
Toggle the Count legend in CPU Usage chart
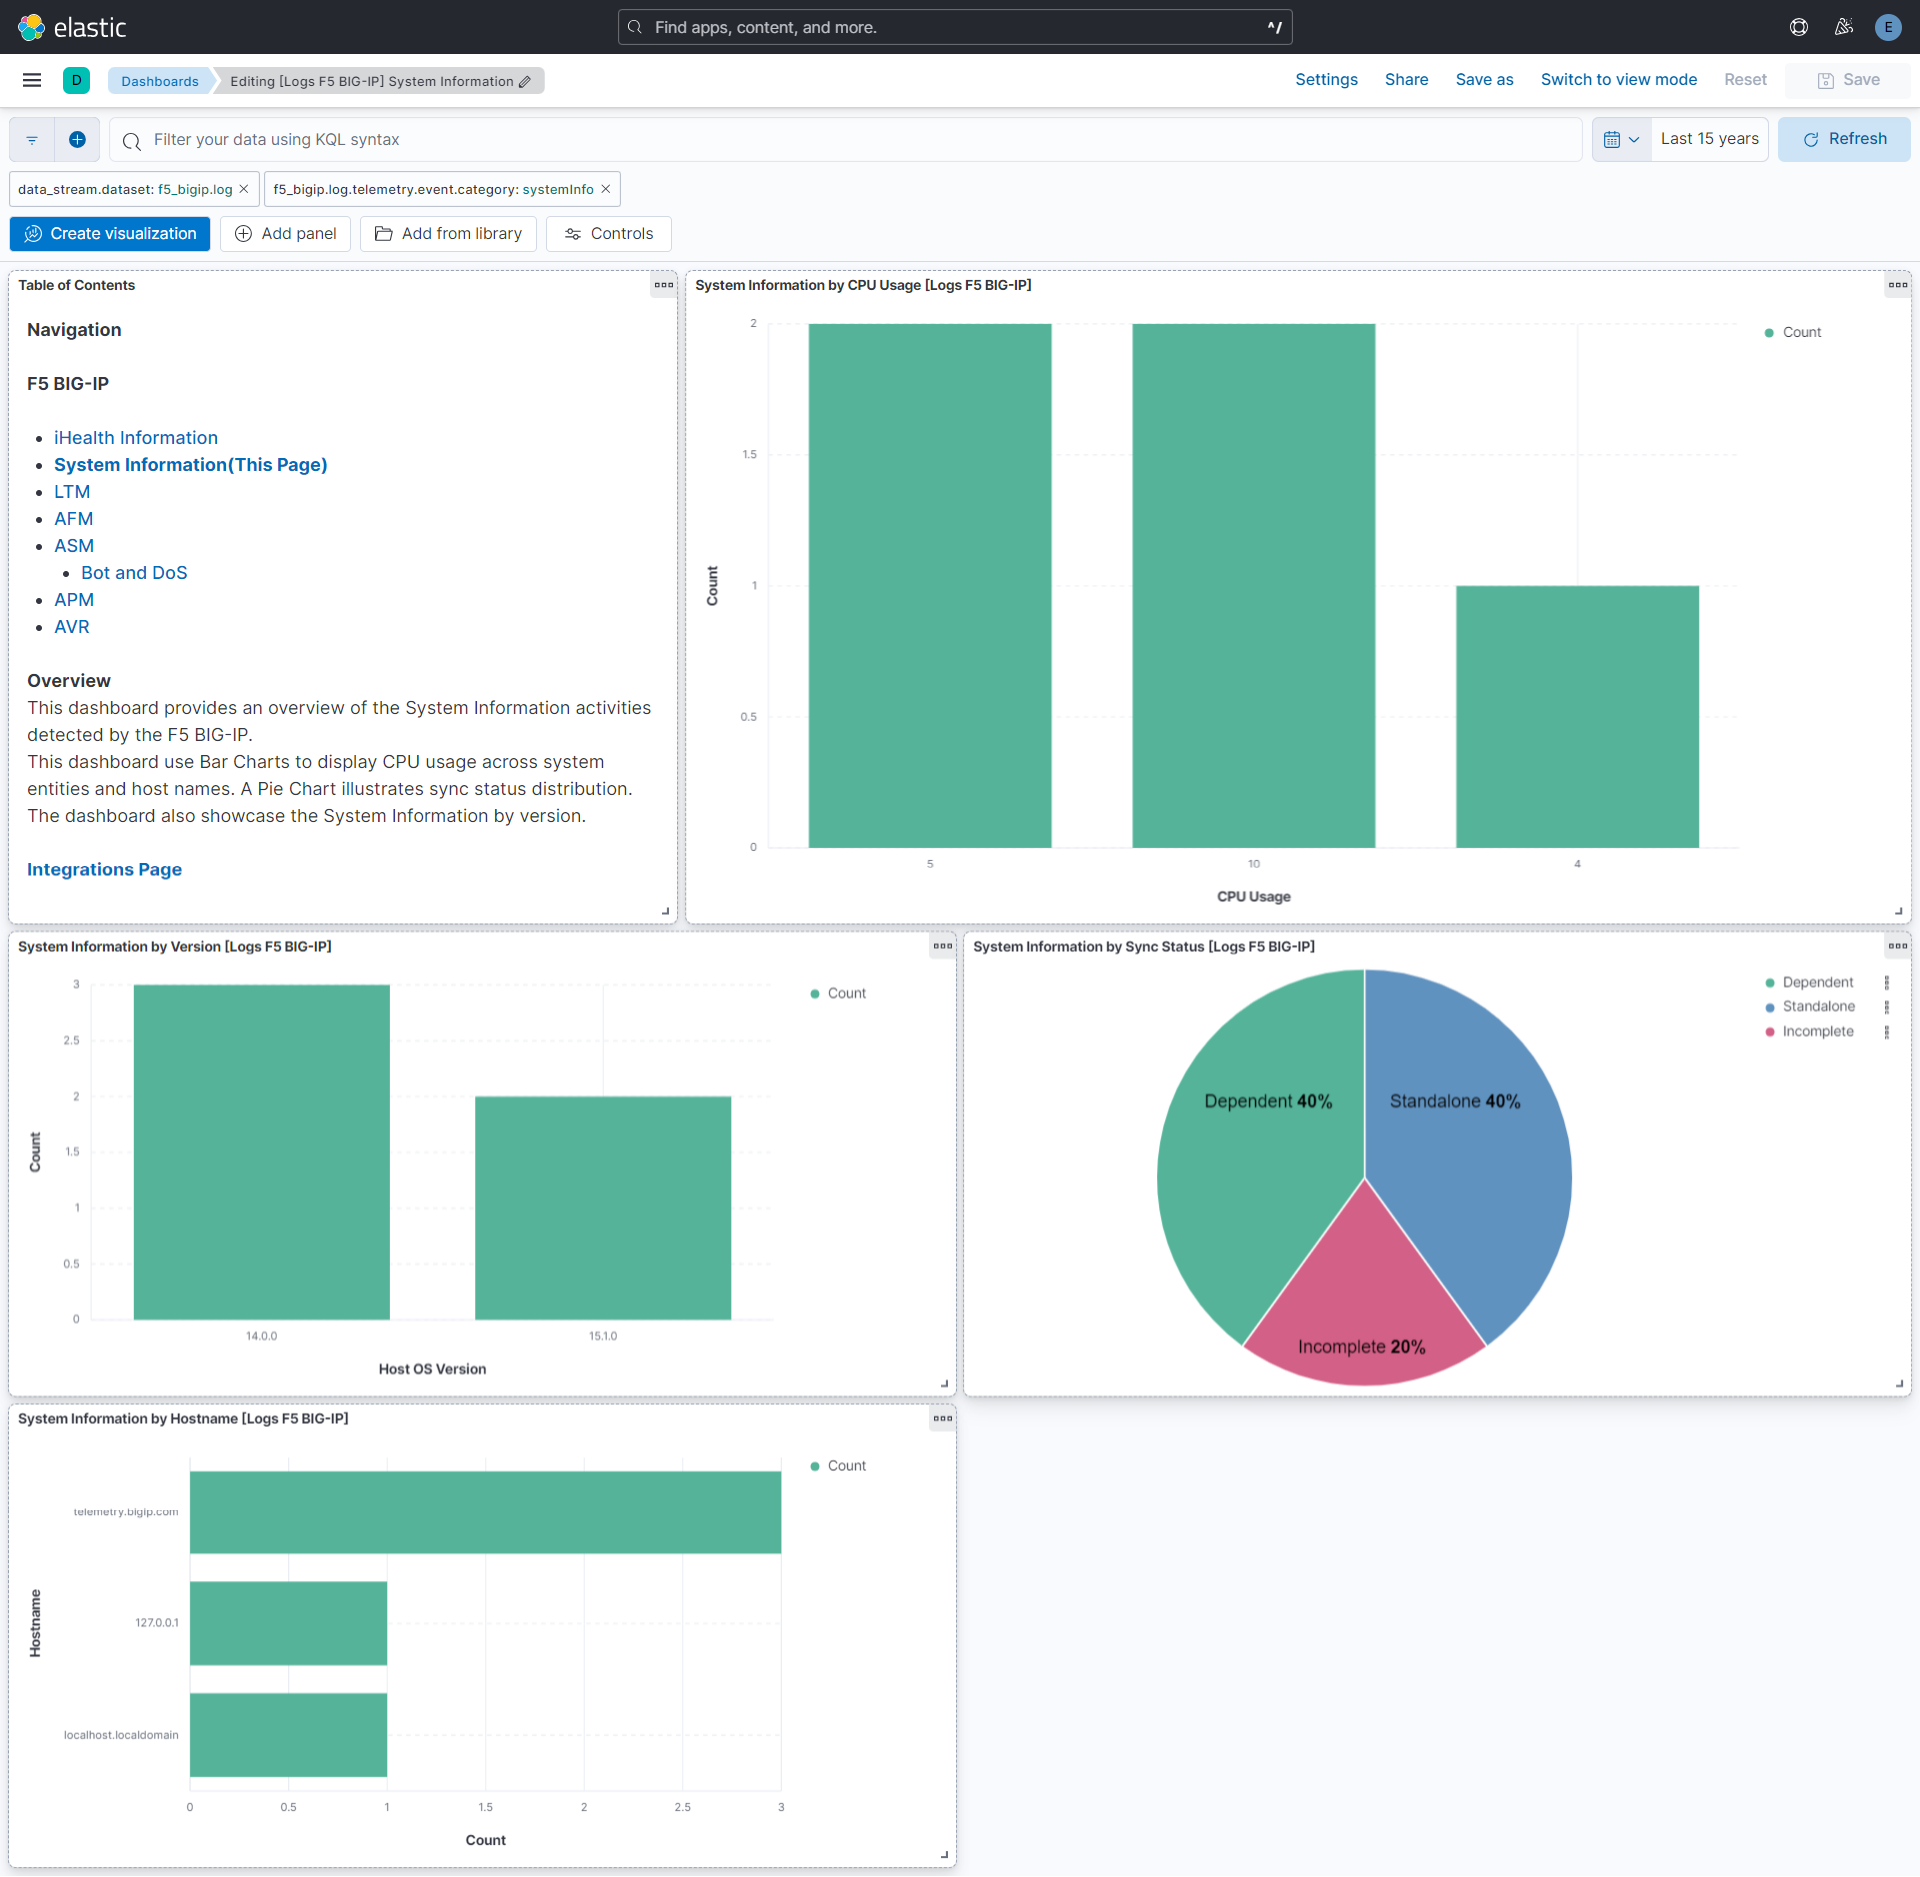1801,331
